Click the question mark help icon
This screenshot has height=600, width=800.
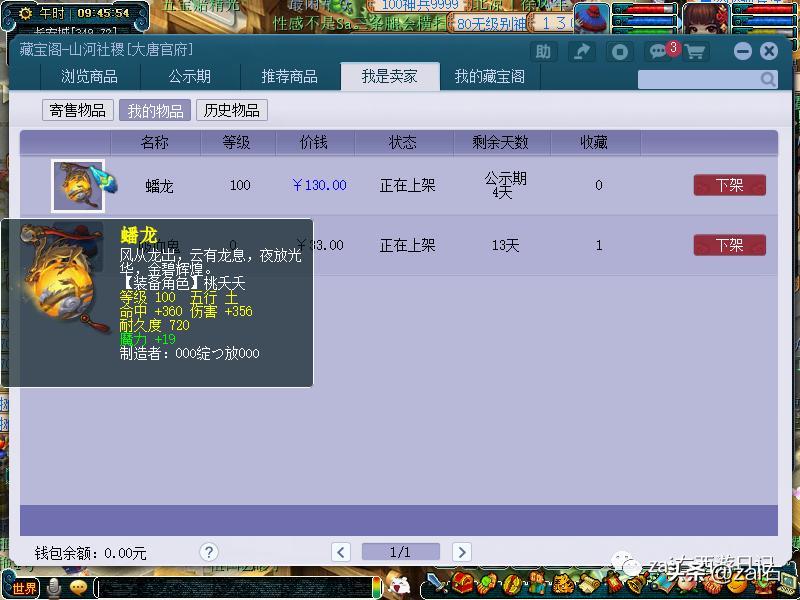tap(208, 552)
